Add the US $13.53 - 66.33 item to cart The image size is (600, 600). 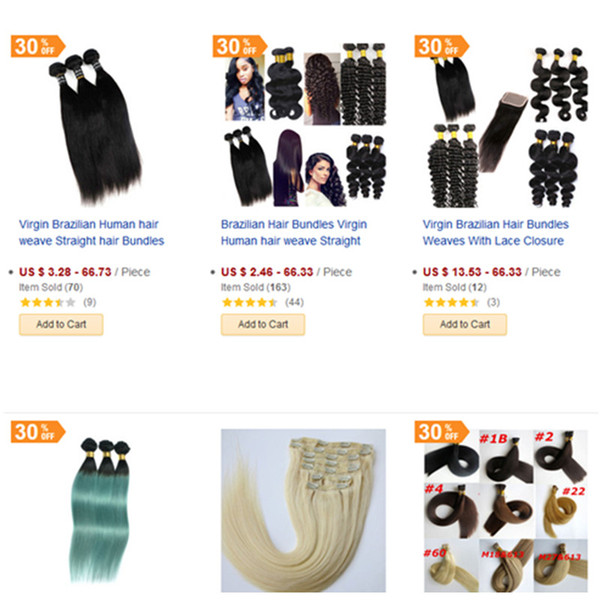pyautogui.click(x=465, y=324)
